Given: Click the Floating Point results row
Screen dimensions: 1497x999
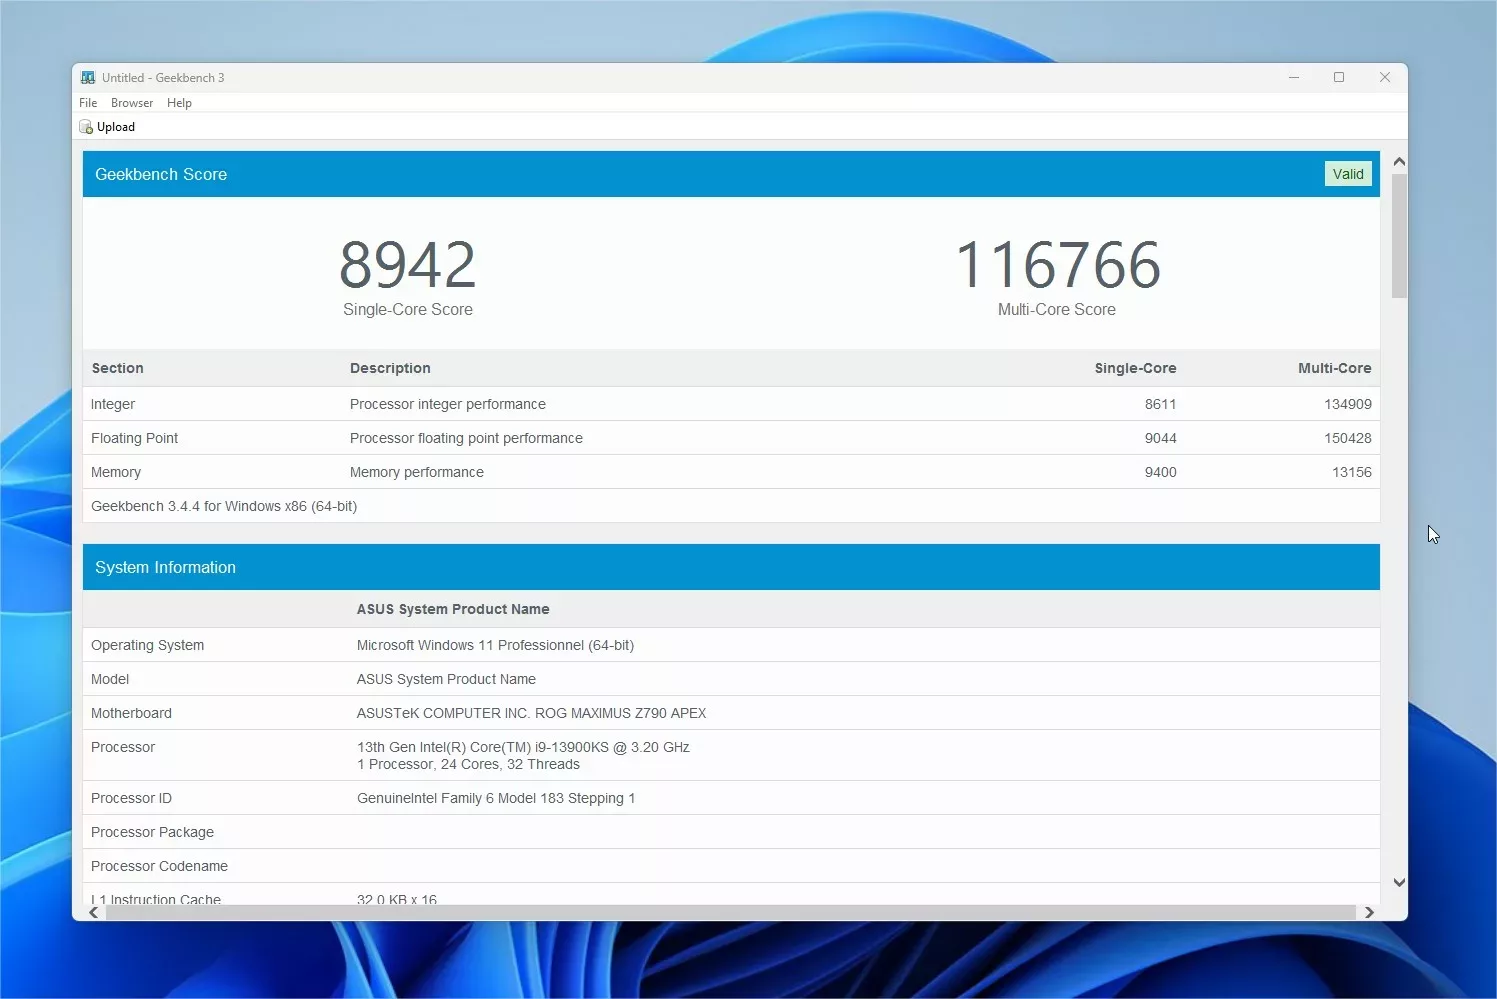Looking at the screenshot, I should pos(730,438).
